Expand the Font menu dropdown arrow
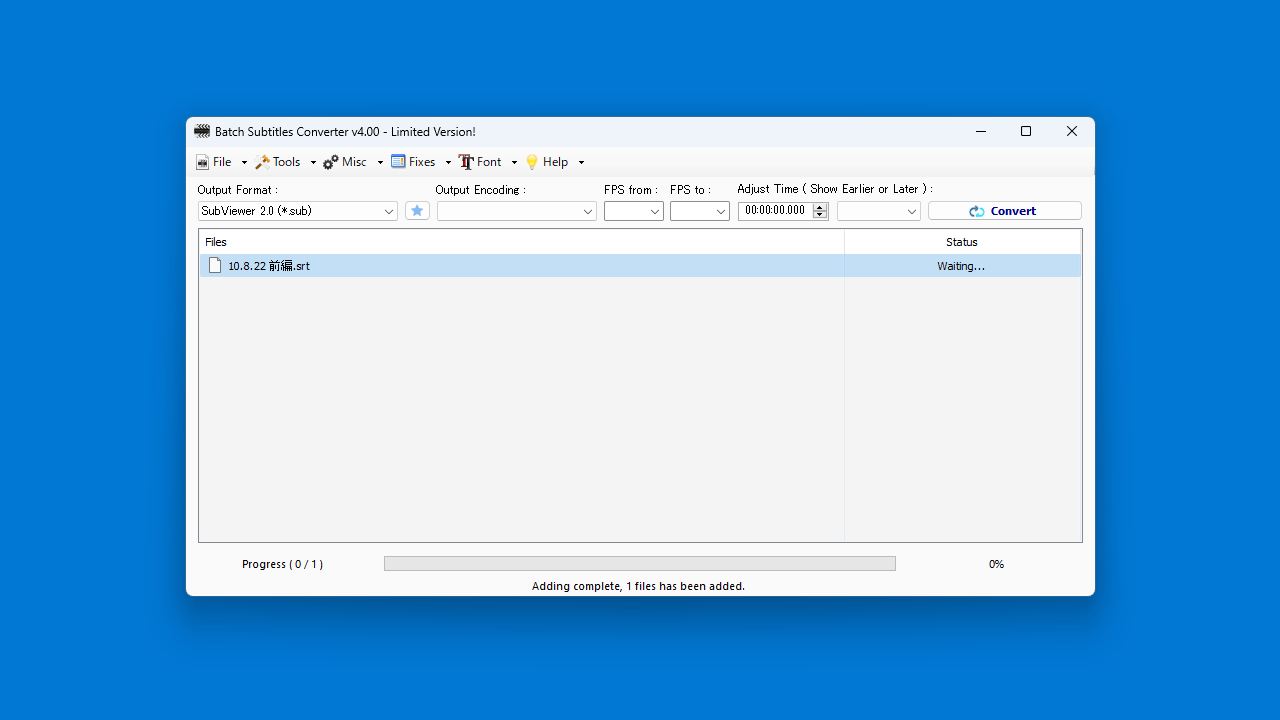 (x=514, y=162)
